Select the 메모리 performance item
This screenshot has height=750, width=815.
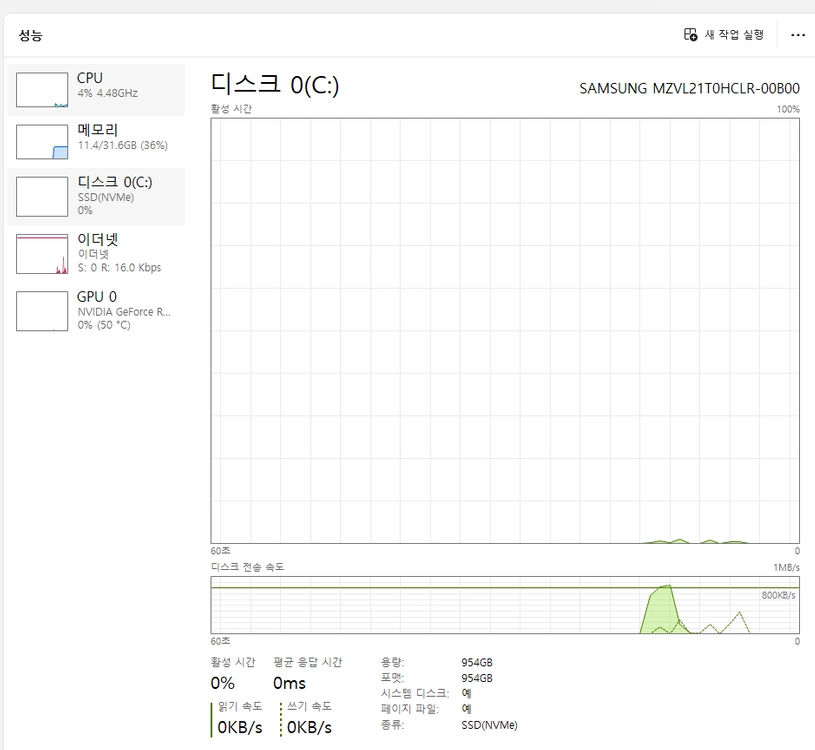(x=96, y=142)
